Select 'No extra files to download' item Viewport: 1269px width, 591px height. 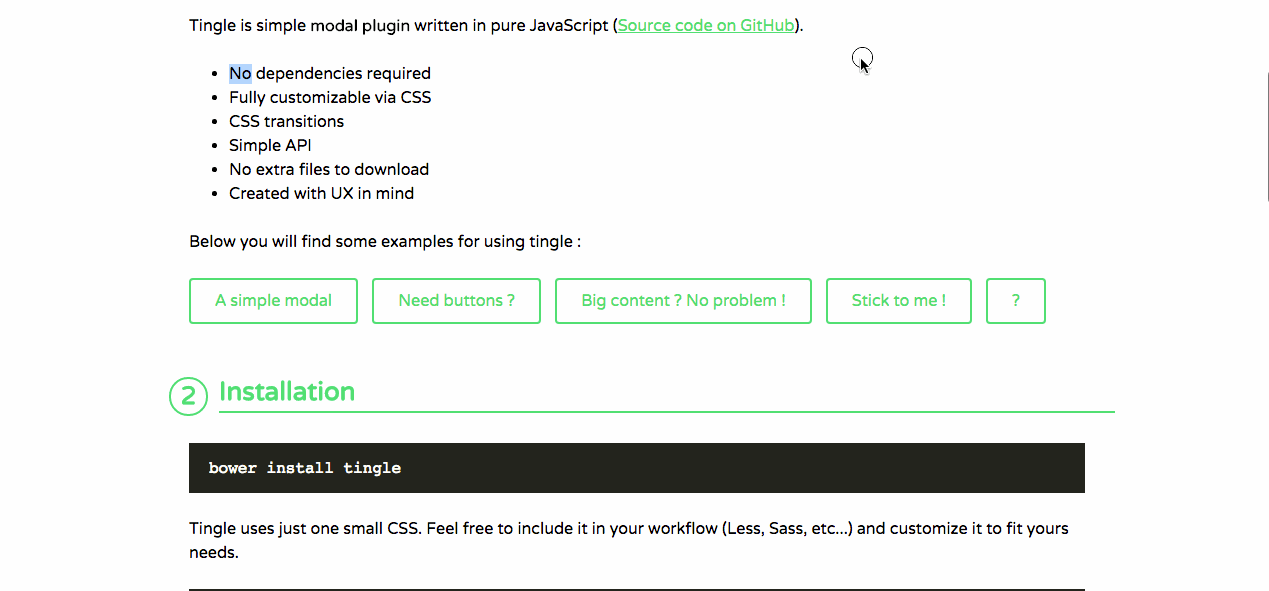329,168
